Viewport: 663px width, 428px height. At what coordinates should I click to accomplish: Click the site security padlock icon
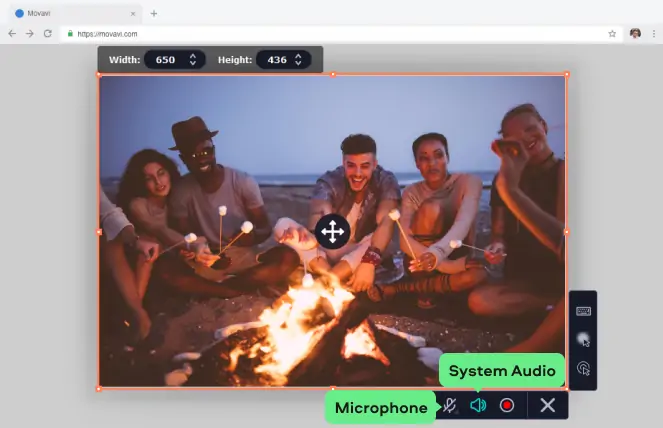[x=70, y=33]
